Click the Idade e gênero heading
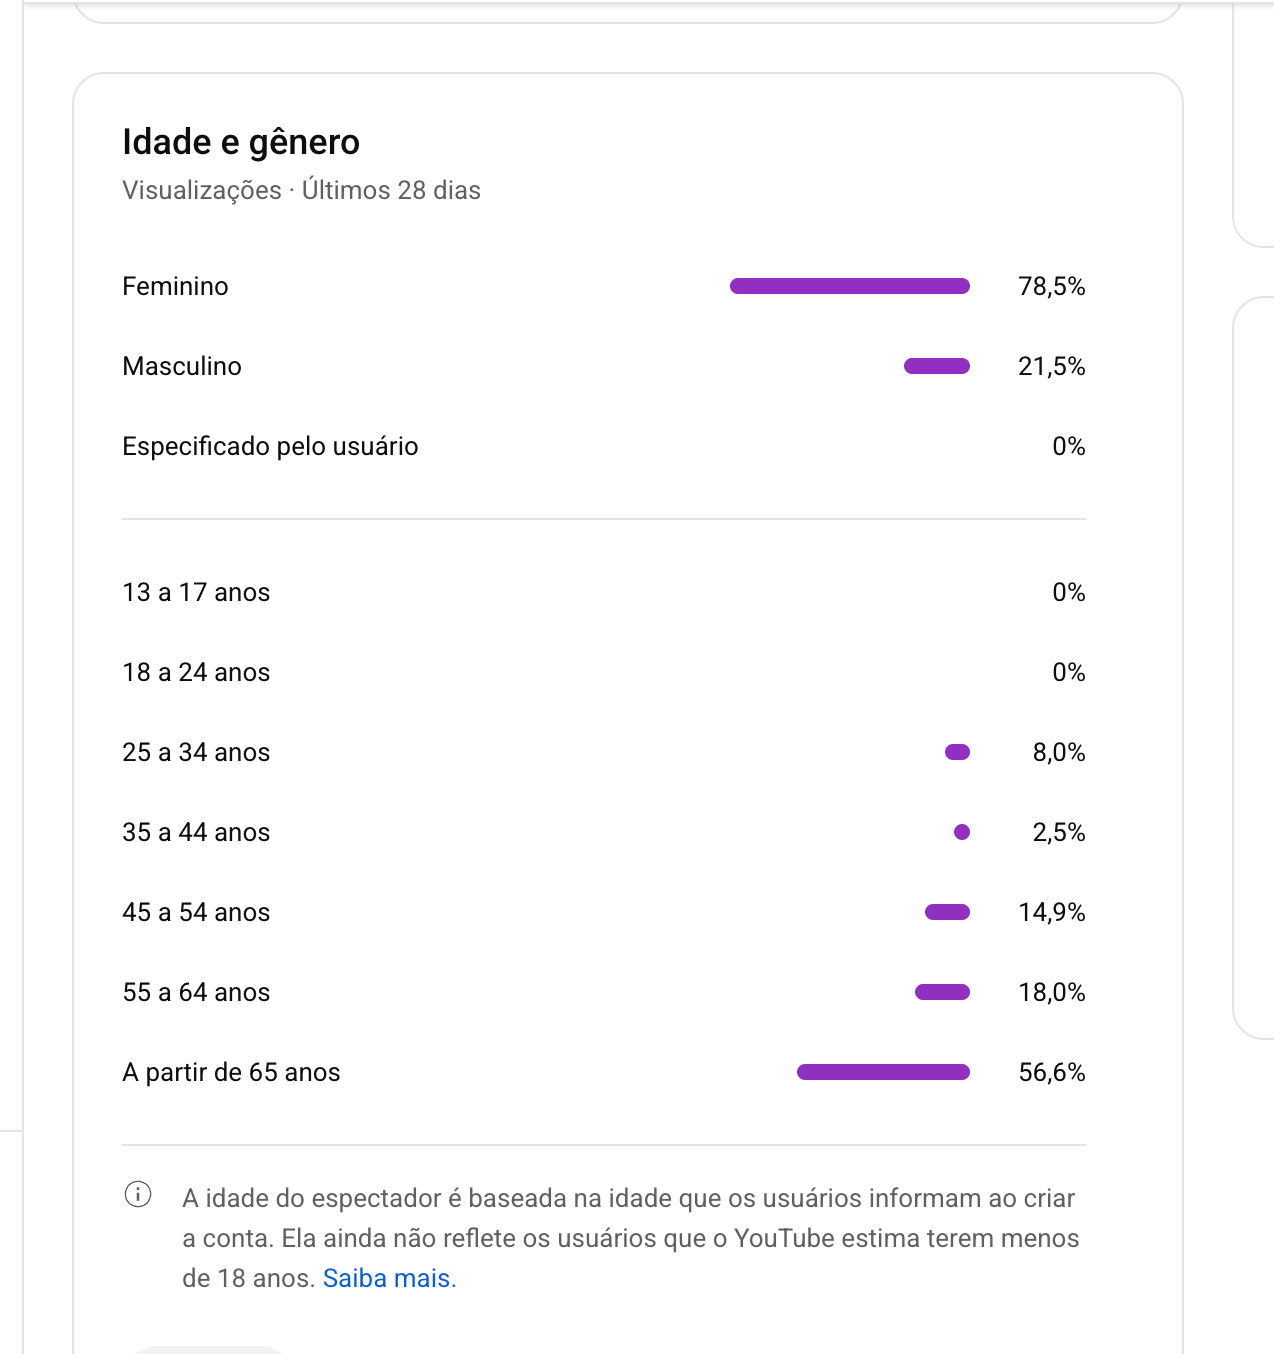 [x=241, y=142]
